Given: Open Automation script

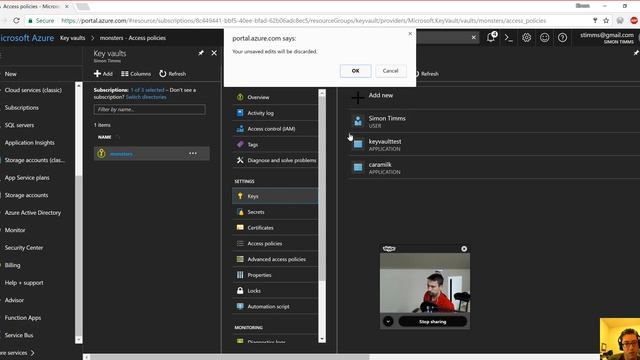Looking at the screenshot, I should tap(275, 307).
